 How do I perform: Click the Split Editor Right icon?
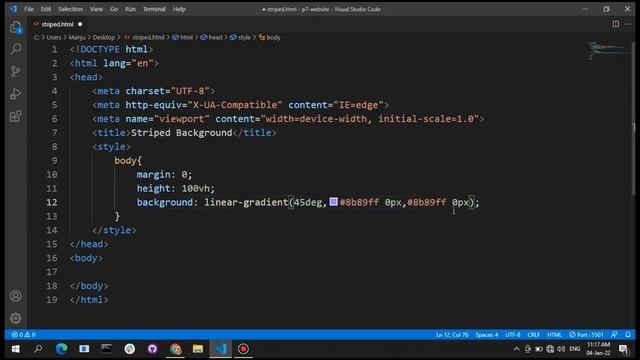616,24
